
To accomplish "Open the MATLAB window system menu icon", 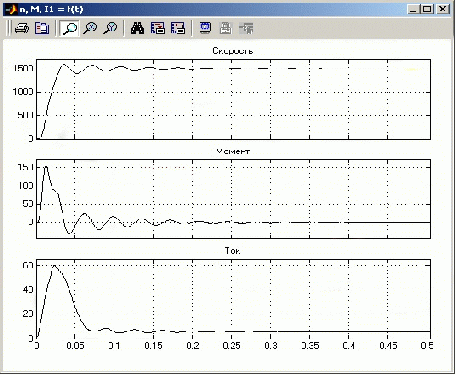I will 11,9.
